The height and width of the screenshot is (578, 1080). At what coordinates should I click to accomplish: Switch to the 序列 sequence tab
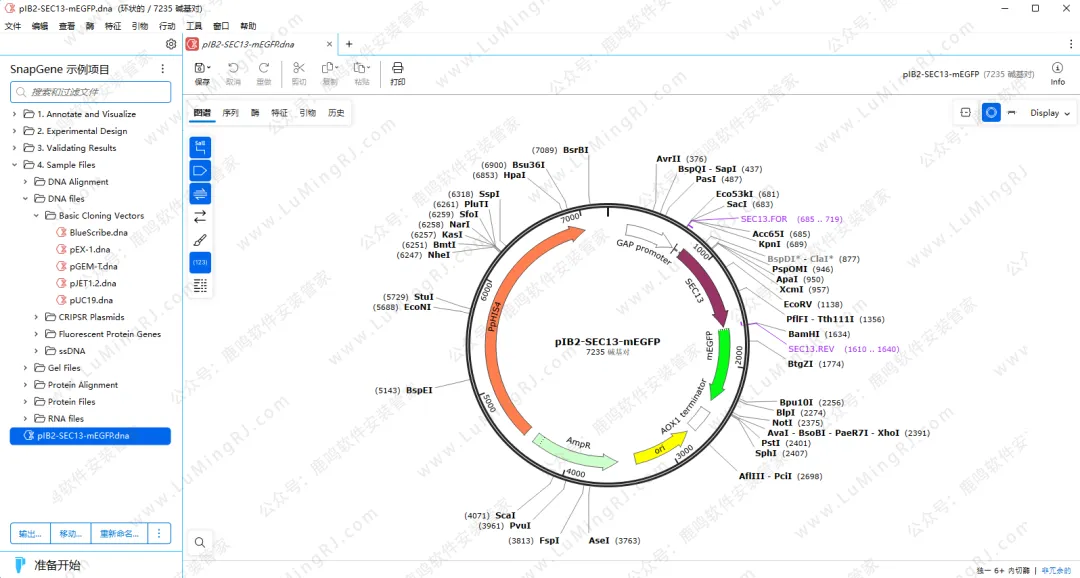230,113
